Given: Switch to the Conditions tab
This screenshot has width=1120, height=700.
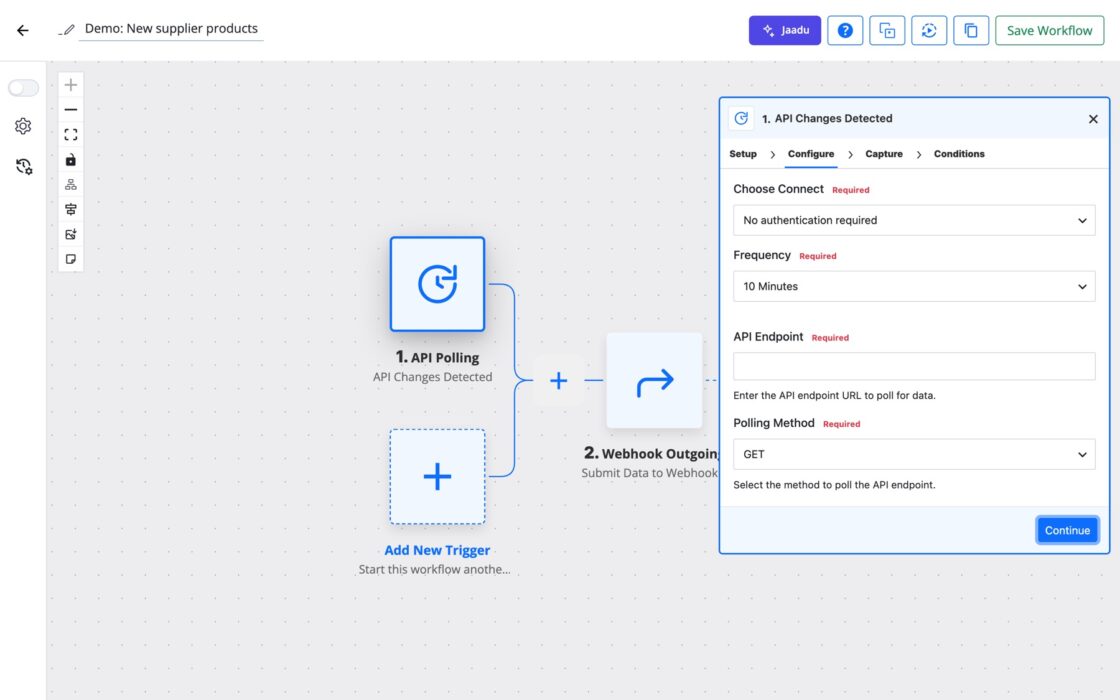Looking at the screenshot, I should (x=959, y=154).
